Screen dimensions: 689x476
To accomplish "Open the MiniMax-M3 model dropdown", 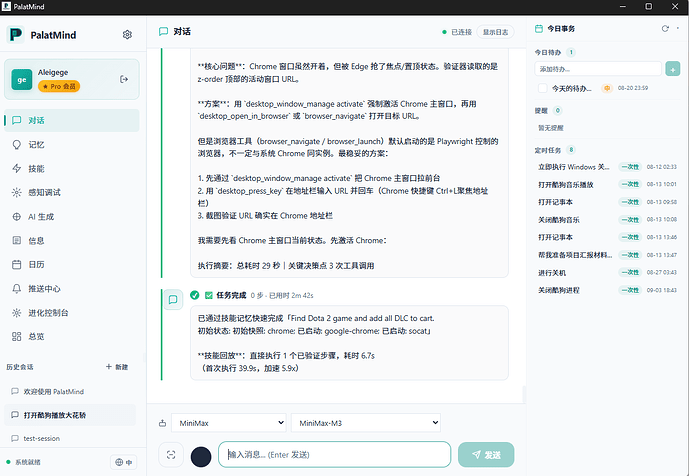I will click(366, 423).
